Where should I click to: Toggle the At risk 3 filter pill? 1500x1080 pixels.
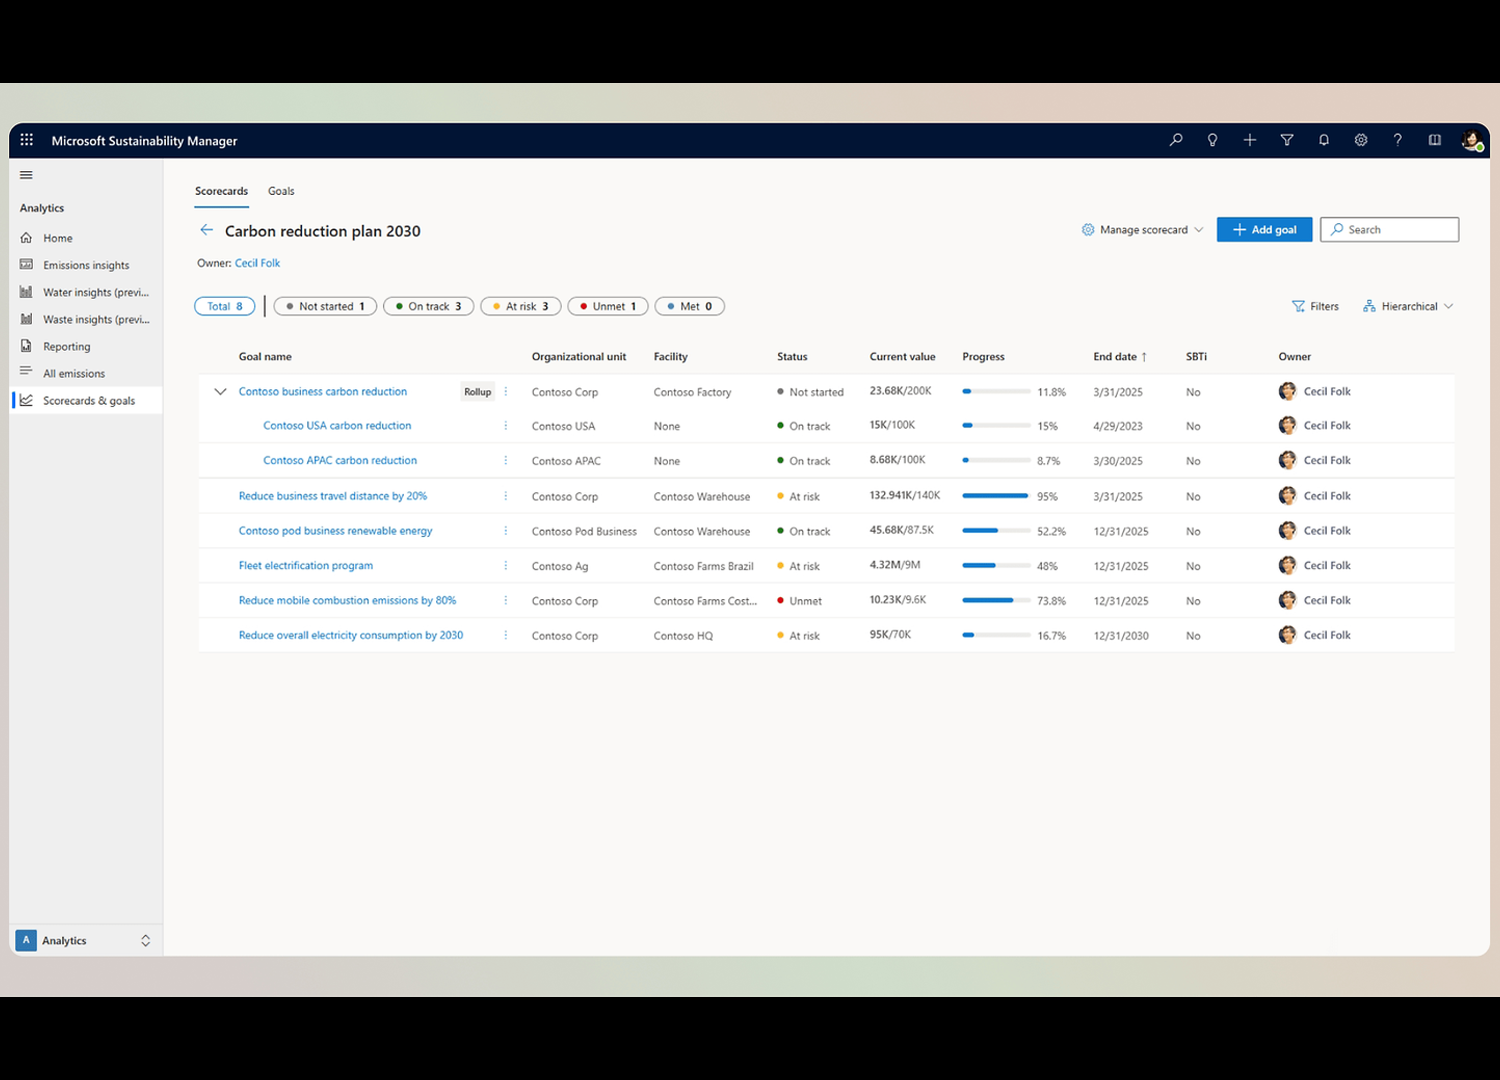[521, 306]
